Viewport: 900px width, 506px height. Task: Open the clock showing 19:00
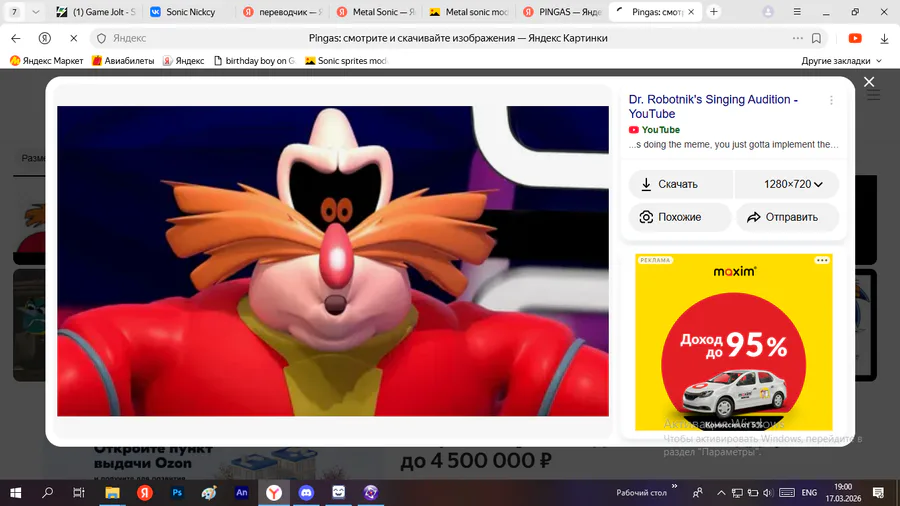[x=843, y=493]
